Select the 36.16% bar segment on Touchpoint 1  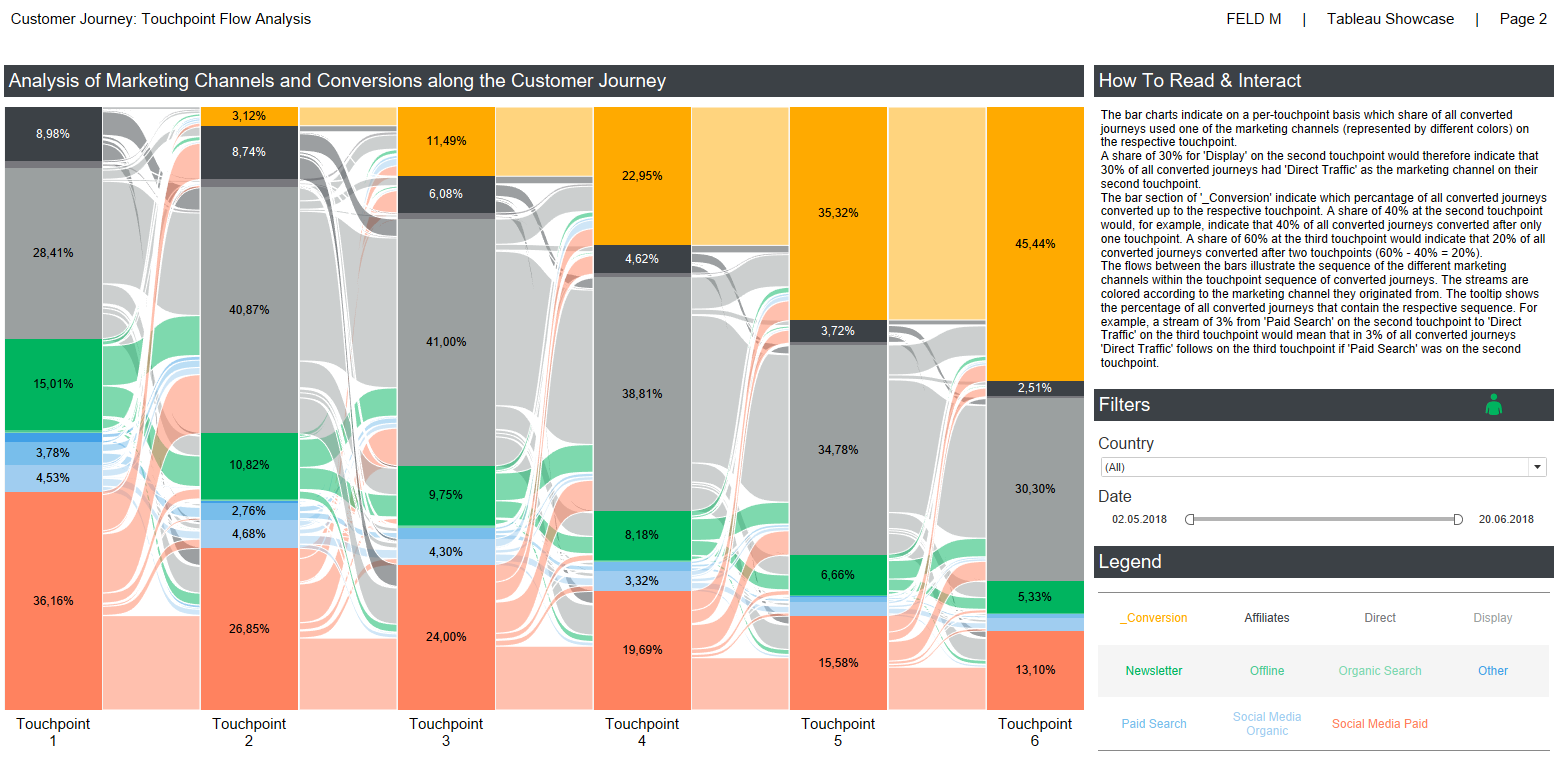pos(52,600)
